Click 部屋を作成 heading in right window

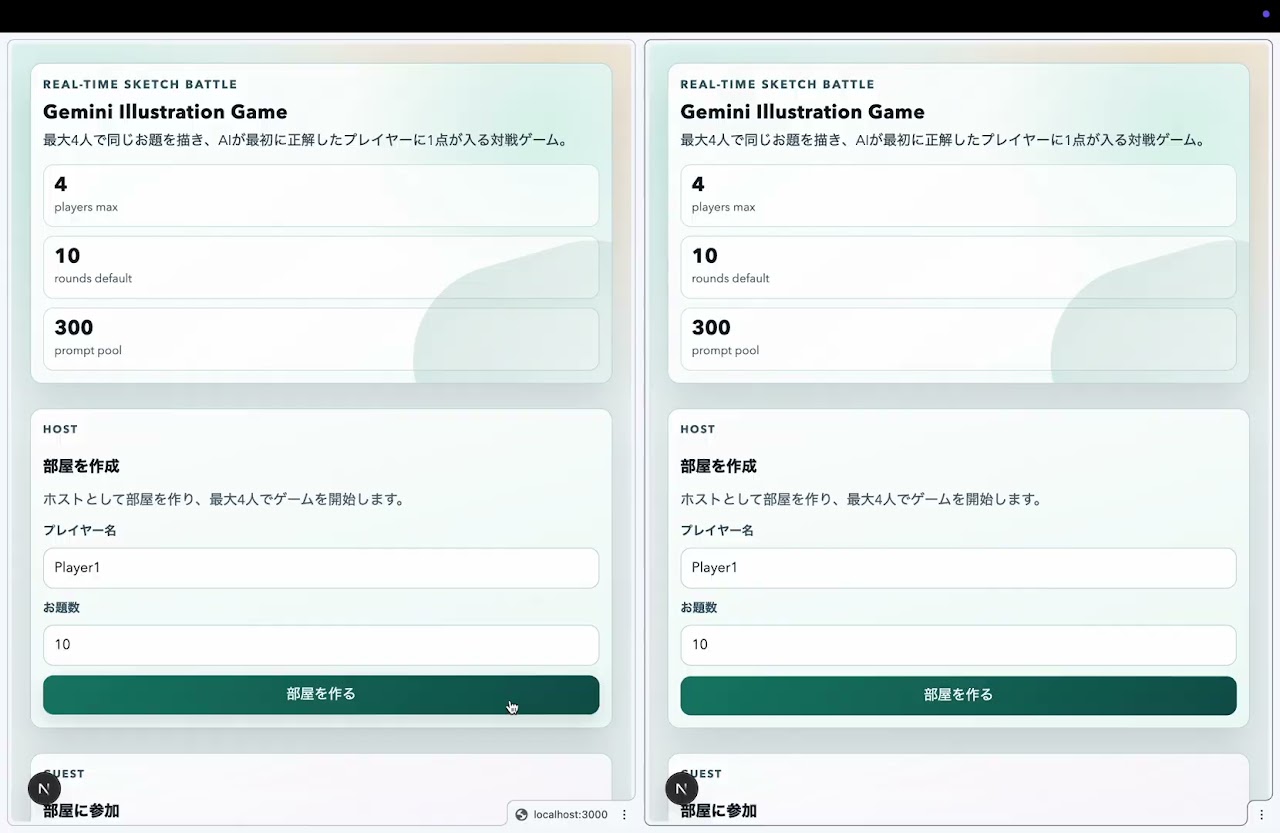pos(718,466)
